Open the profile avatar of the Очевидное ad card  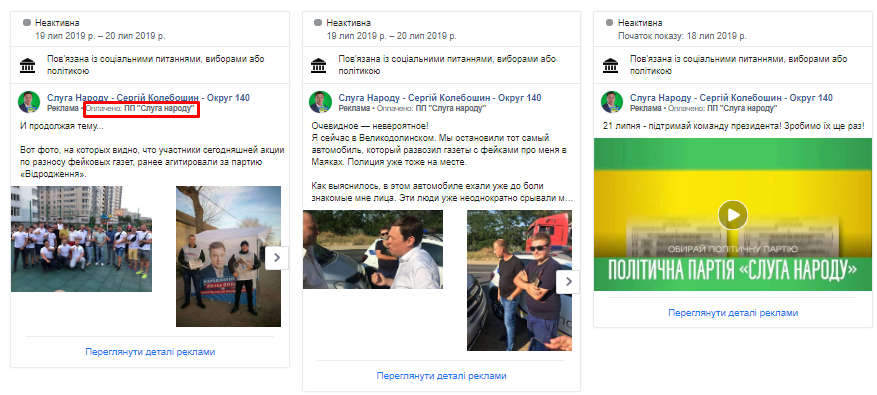[320, 102]
